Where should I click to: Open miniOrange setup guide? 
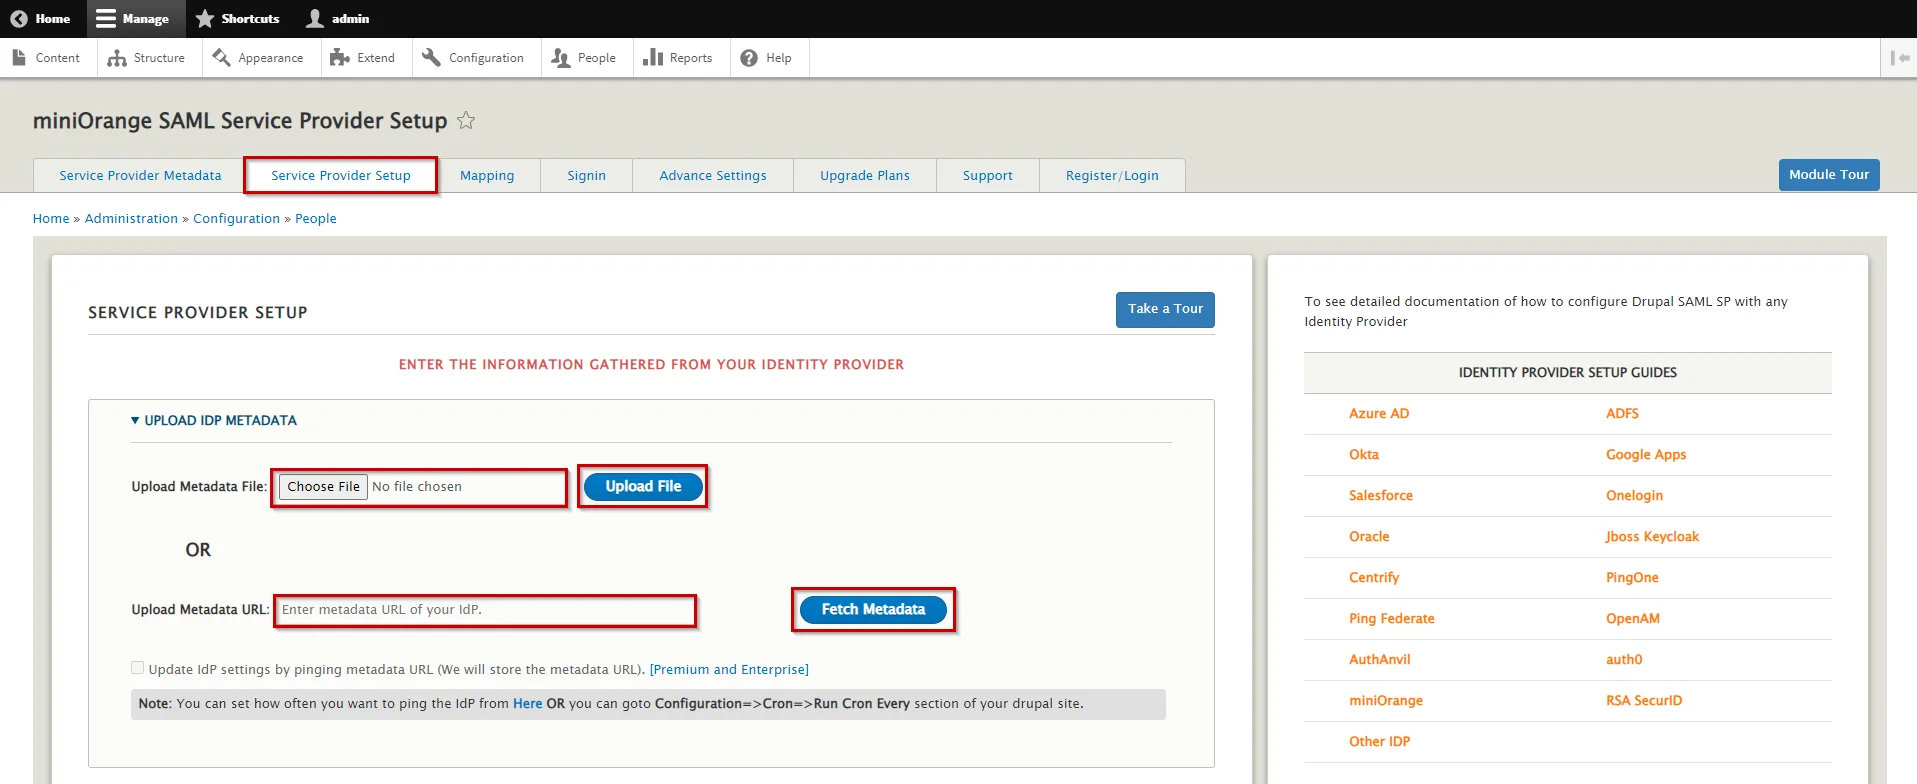click(1386, 700)
